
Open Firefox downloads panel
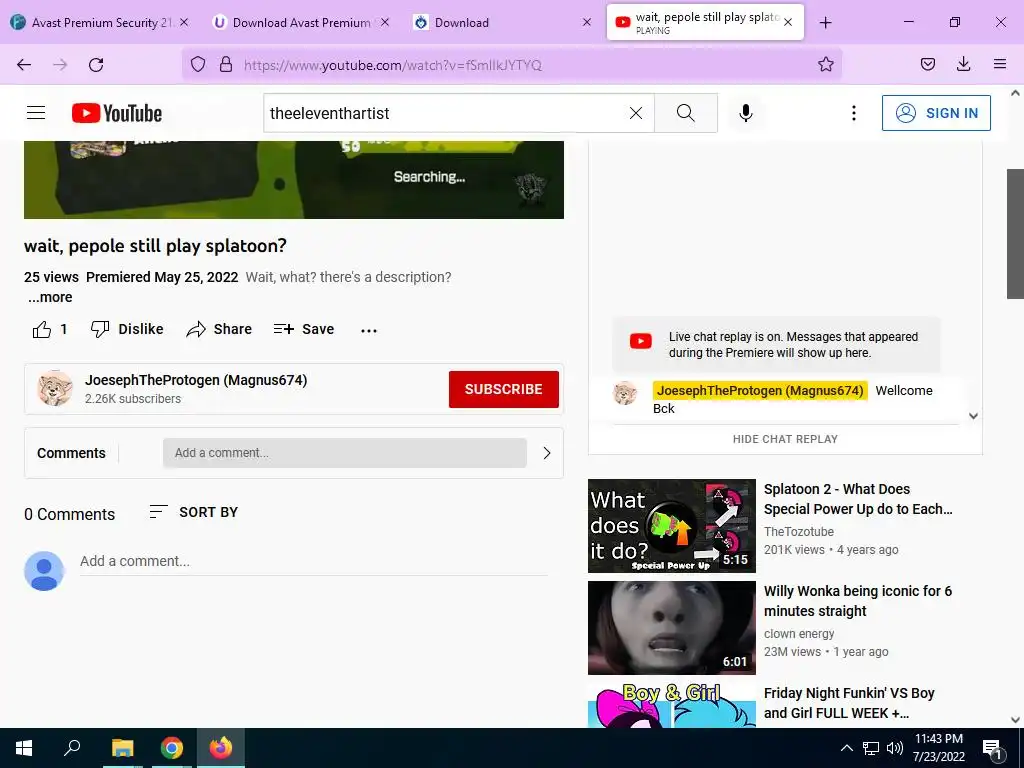[x=963, y=64]
